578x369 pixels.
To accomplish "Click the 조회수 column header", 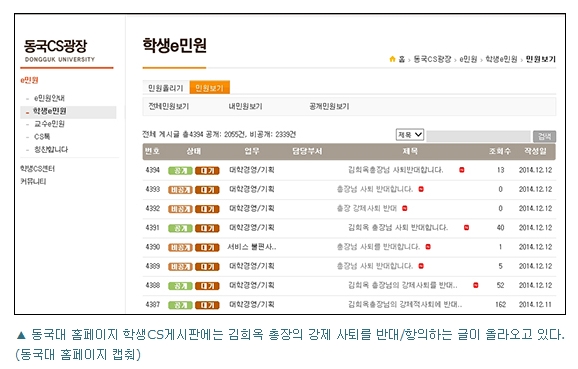I will [499, 151].
